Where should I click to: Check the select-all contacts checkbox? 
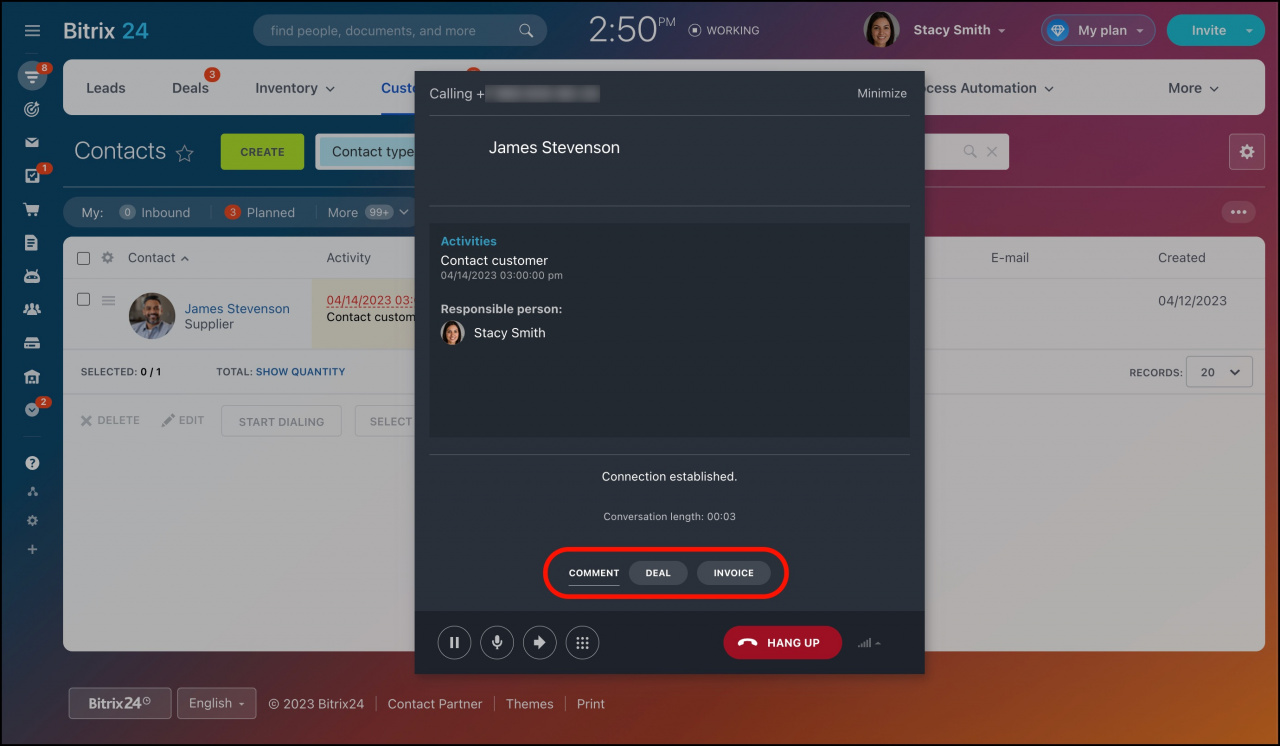pyautogui.click(x=83, y=258)
